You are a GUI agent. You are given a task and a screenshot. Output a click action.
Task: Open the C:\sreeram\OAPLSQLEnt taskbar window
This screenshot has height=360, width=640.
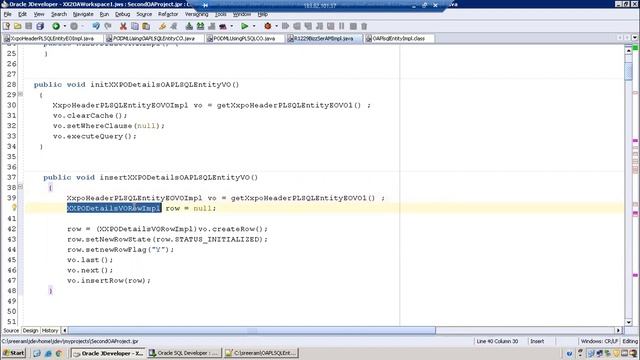261,353
